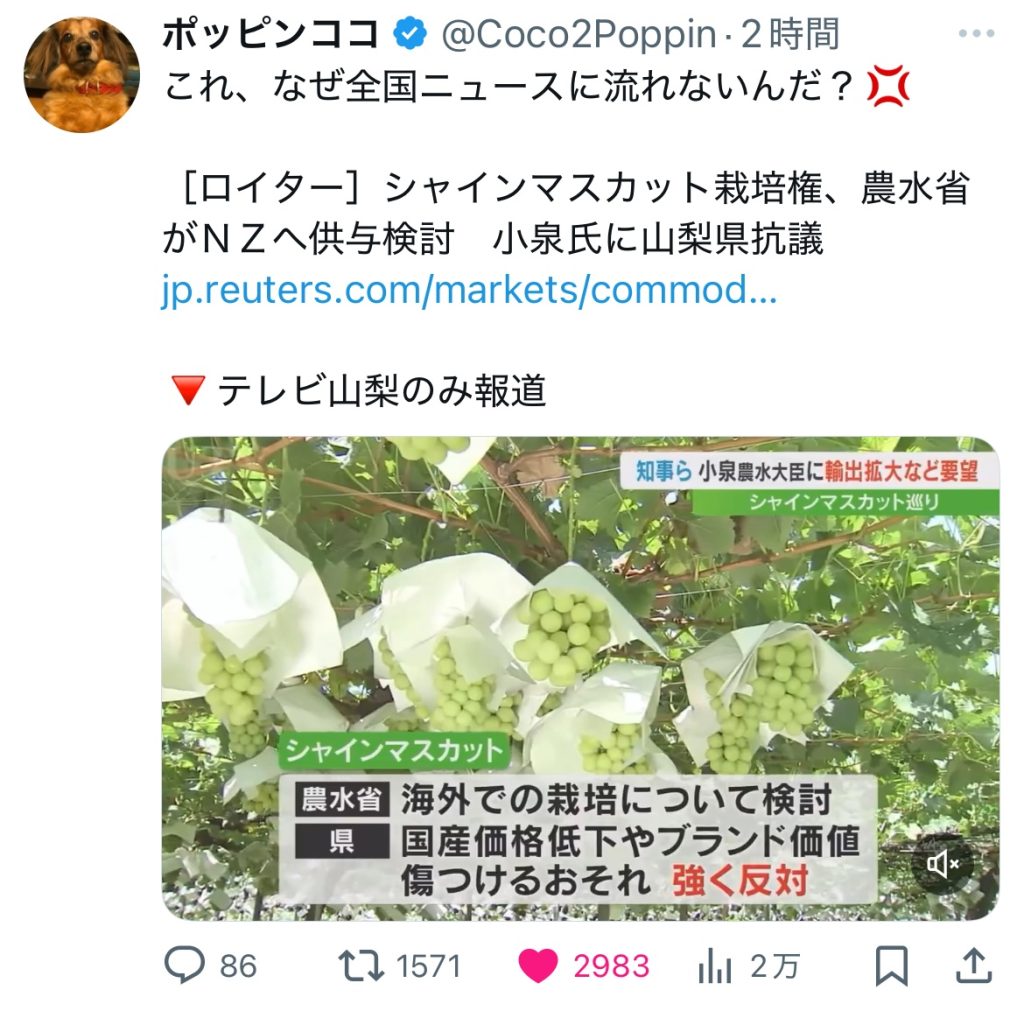Open the dachshund profile avatar
Screen dimensions: 1024x1011
coord(82,74)
